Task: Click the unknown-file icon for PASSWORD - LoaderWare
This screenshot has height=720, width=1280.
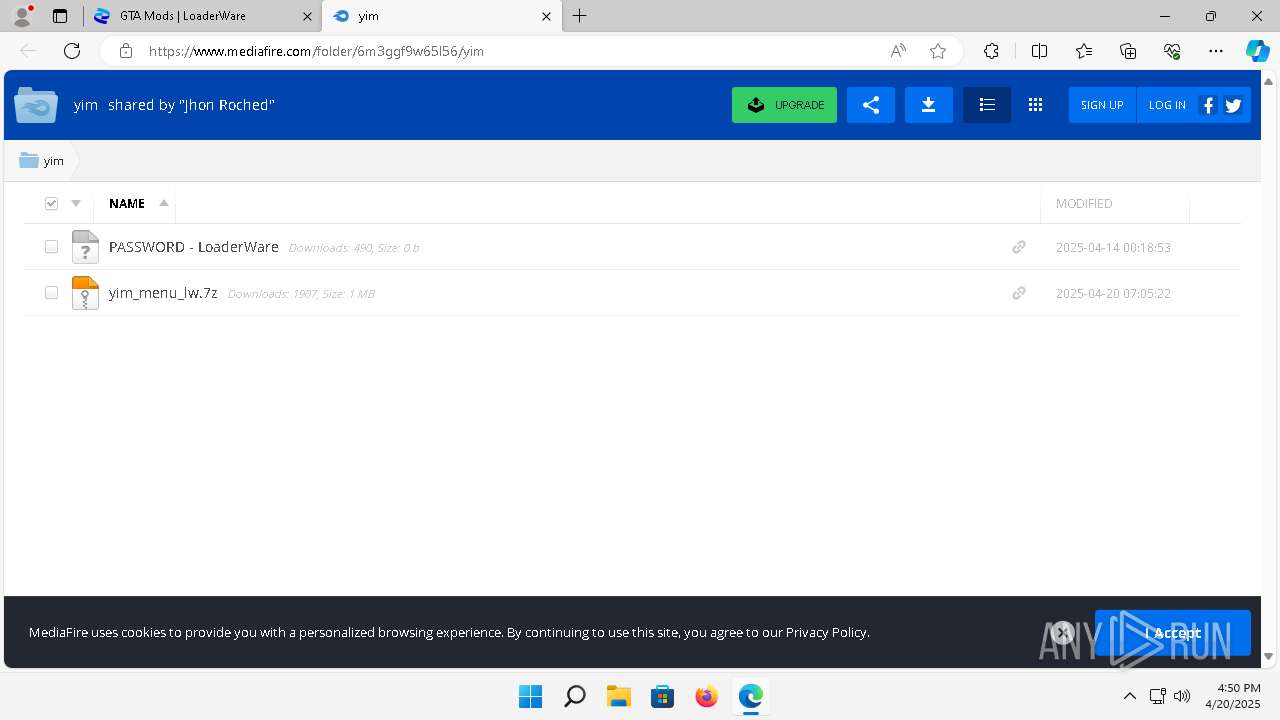Action: [85, 247]
